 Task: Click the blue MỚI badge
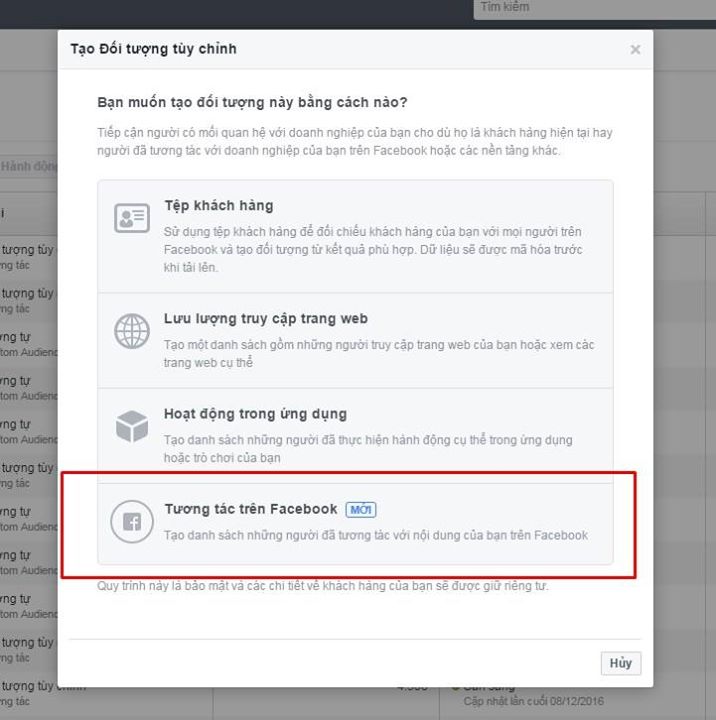(361, 510)
